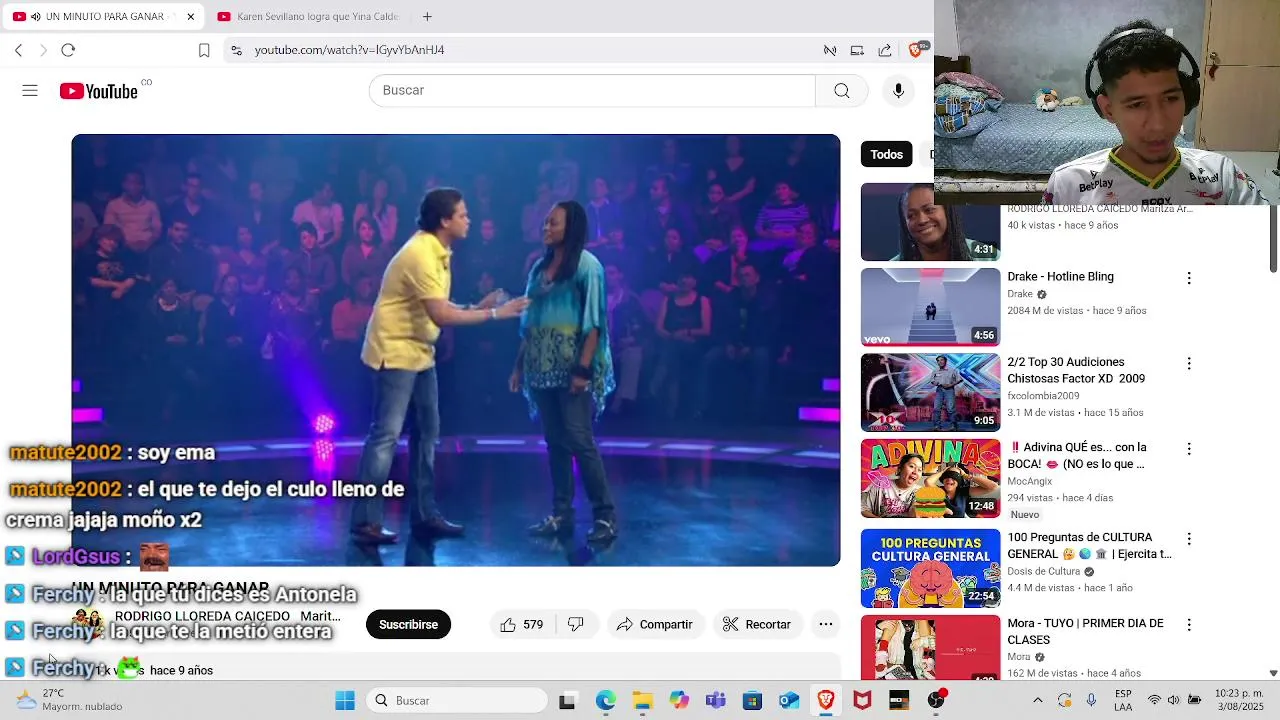Activate voice search microphone

click(898, 91)
